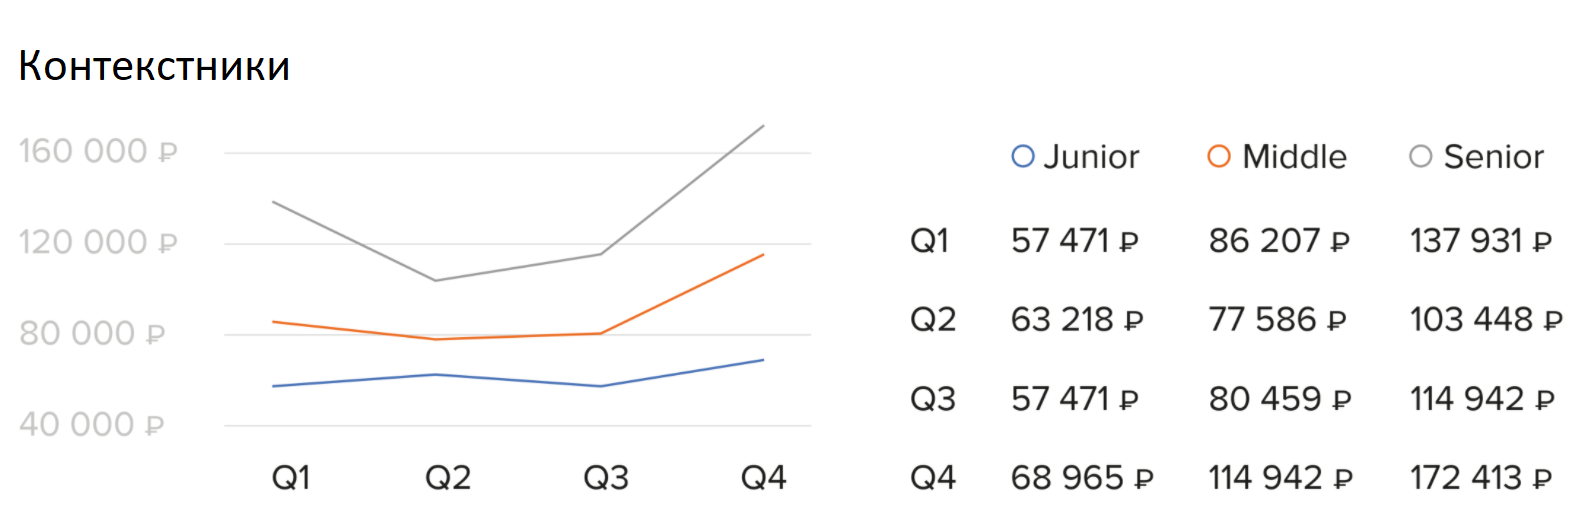This screenshot has width=1588, height=528.
Task: Toggle the Middle series legend label
Action: click(x=1294, y=157)
